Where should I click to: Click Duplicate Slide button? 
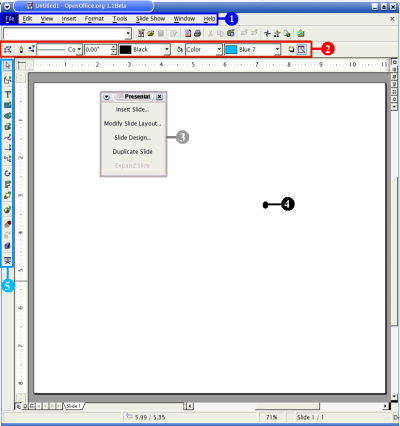pyautogui.click(x=132, y=151)
